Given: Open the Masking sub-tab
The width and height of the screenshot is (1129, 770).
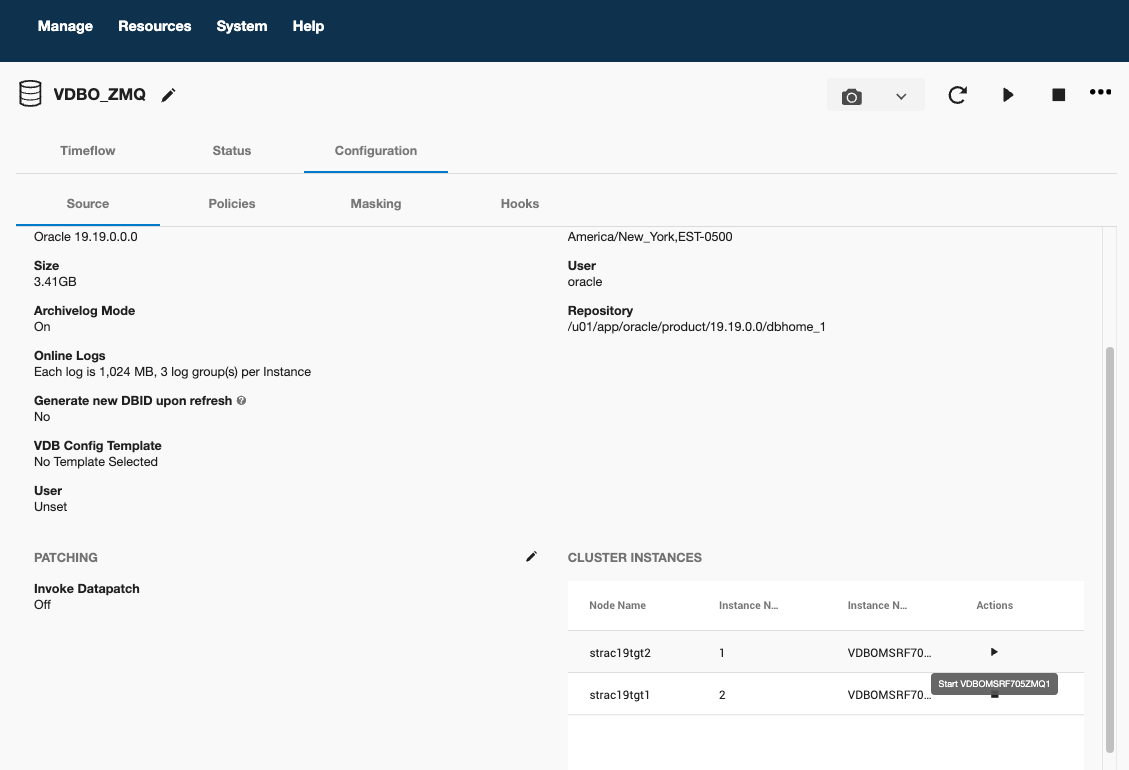Looking at the screenshot, I should 375,203.
